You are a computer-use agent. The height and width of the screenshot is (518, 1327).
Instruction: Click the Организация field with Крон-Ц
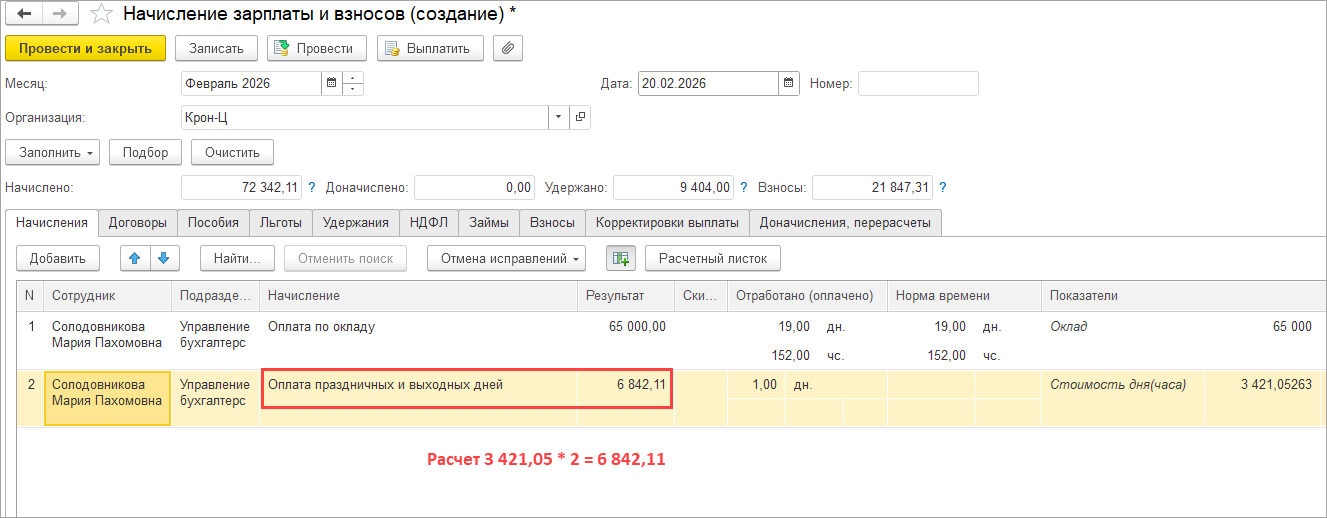tap(364, 118)
